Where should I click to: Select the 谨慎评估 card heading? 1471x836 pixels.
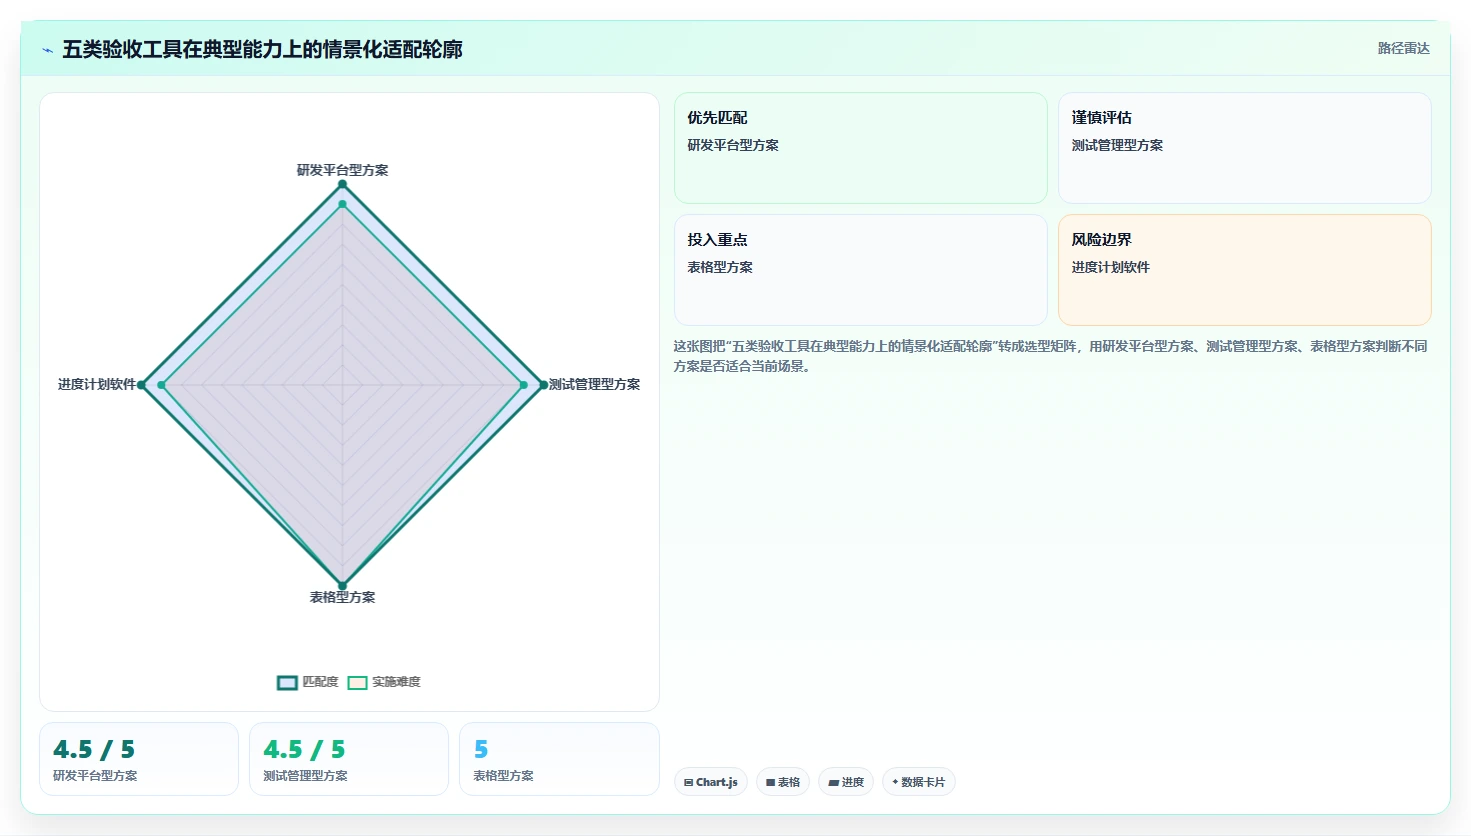point(1102,118)
